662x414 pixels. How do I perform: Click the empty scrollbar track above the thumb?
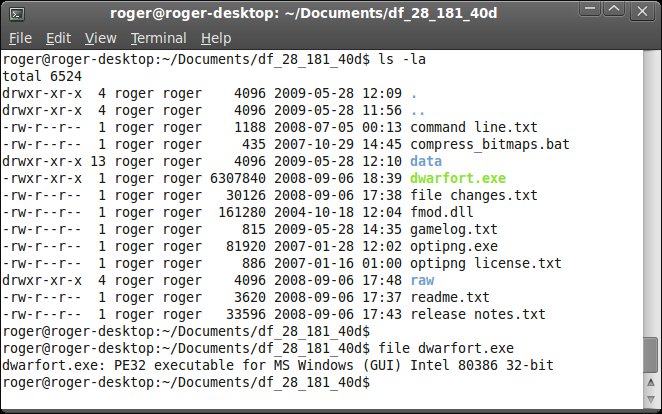click(651, 200)
